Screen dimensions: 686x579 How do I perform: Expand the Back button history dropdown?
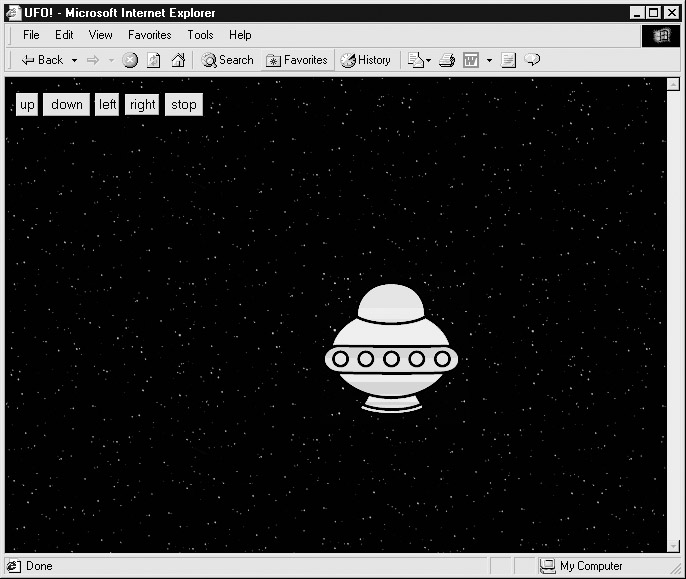[74, 60]
